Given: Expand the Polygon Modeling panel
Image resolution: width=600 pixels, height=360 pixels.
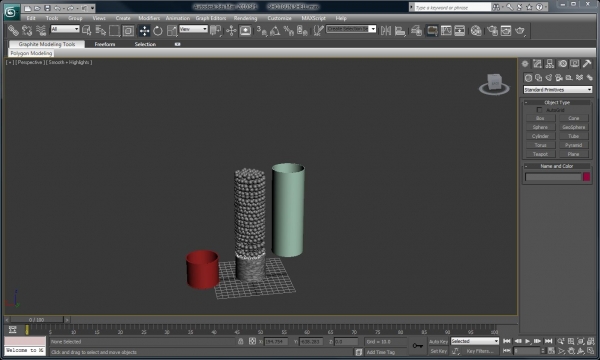Looking at the screenshot, I should (x=31, y=53).
